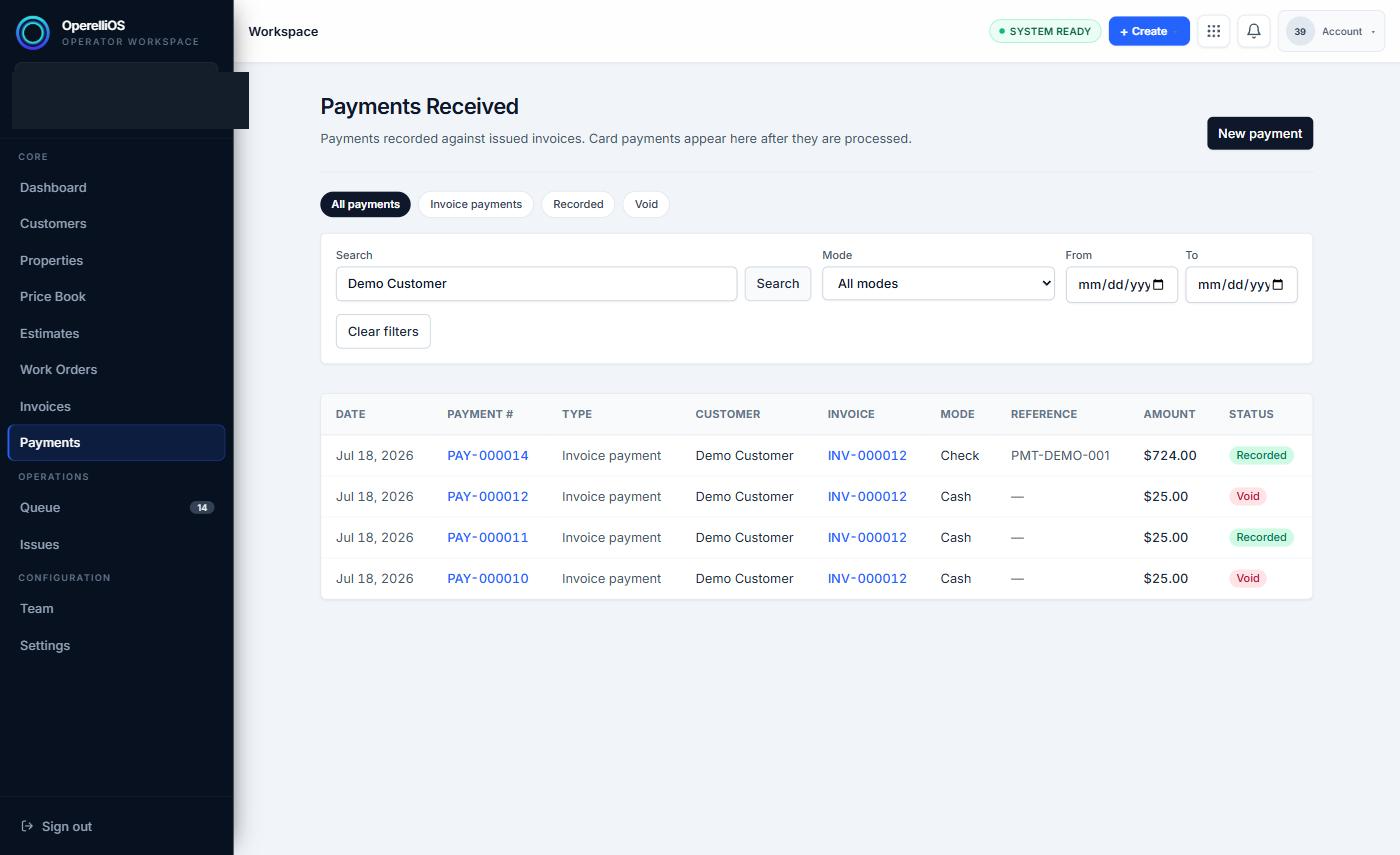Open Issues in the sidebar
This screenshot has width=1400, height=855.
116,545
